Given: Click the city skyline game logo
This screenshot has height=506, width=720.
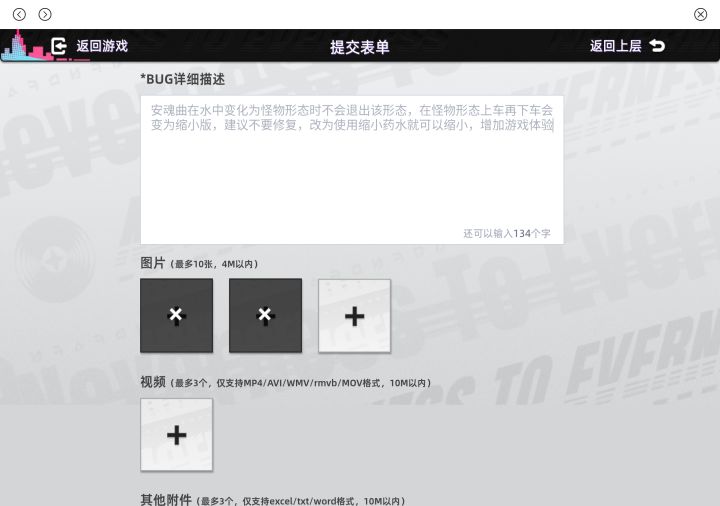Looking at the screenshot, I should (27, 46).
